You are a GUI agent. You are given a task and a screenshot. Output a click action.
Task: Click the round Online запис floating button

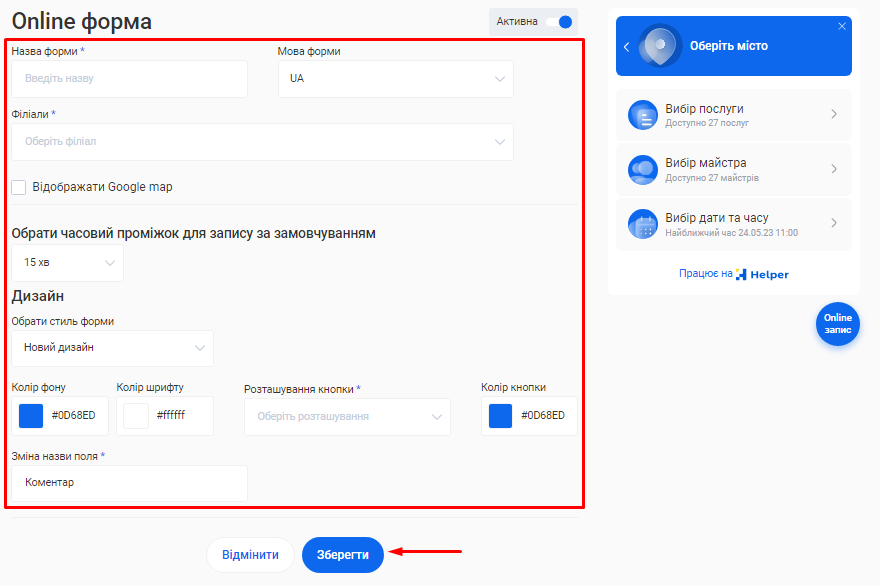(x=837, y=324)
